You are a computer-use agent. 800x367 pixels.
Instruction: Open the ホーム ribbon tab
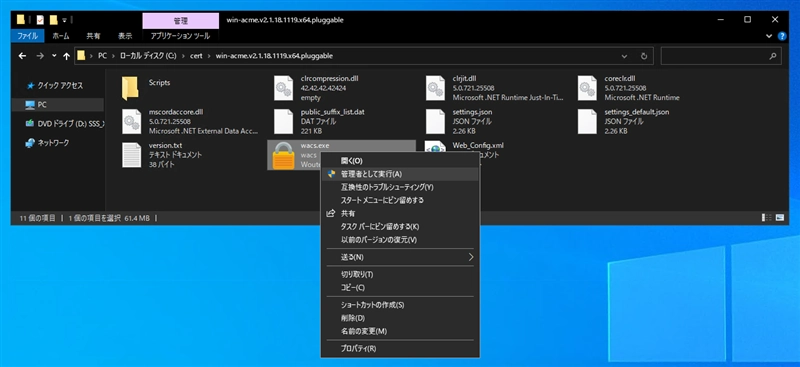tap(61, 36)
